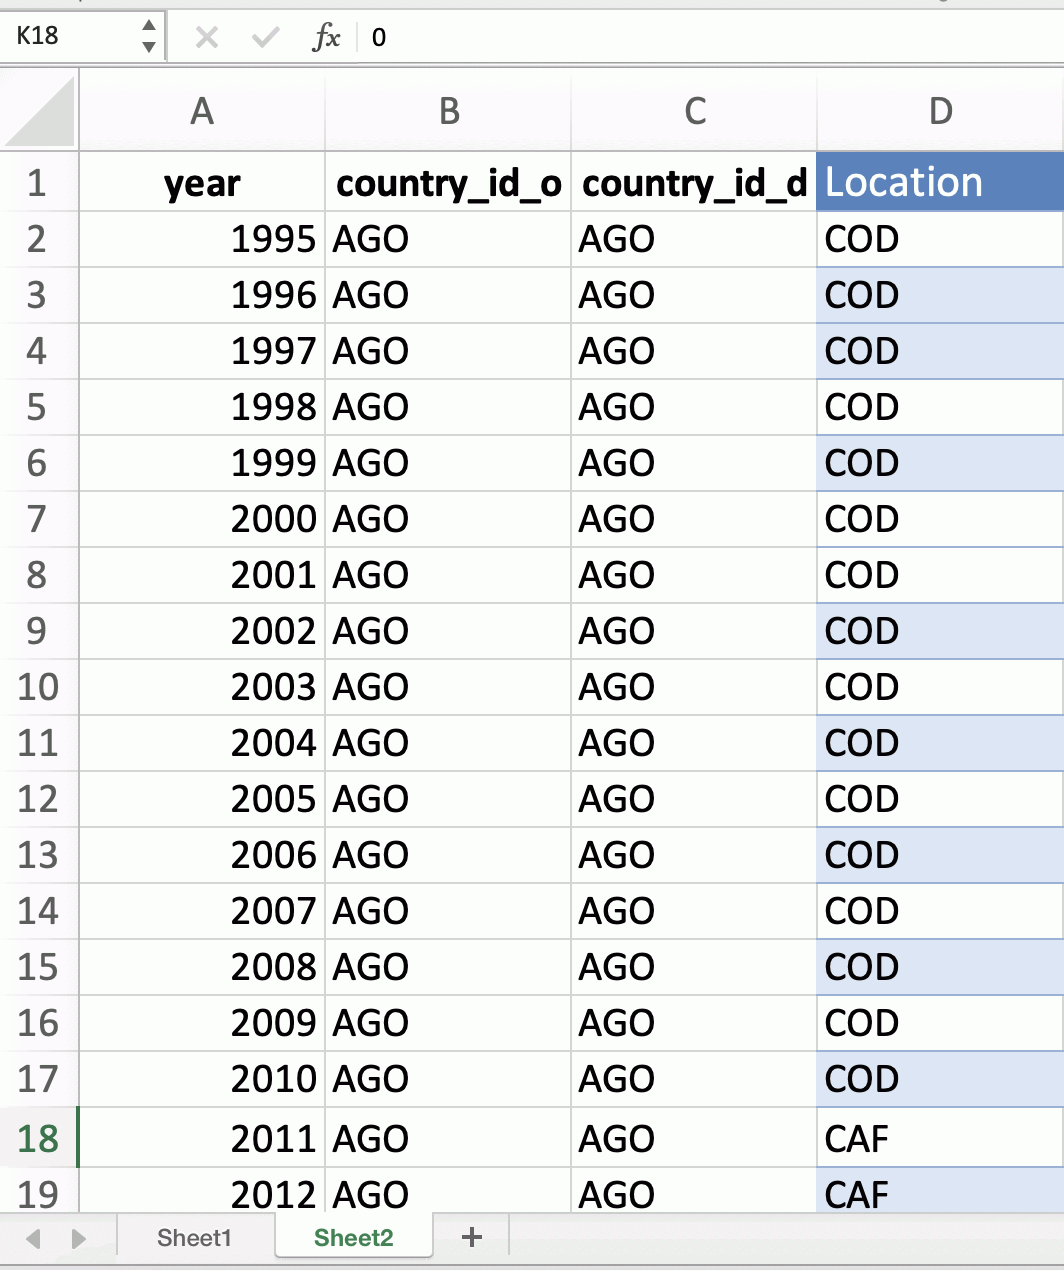Select the Sheet2 tab

[x=353, y=1238]
